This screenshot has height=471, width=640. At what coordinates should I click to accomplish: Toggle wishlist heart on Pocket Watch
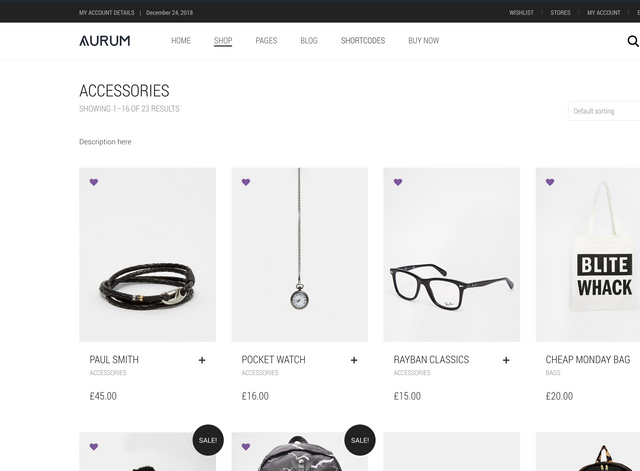(246, 182)
